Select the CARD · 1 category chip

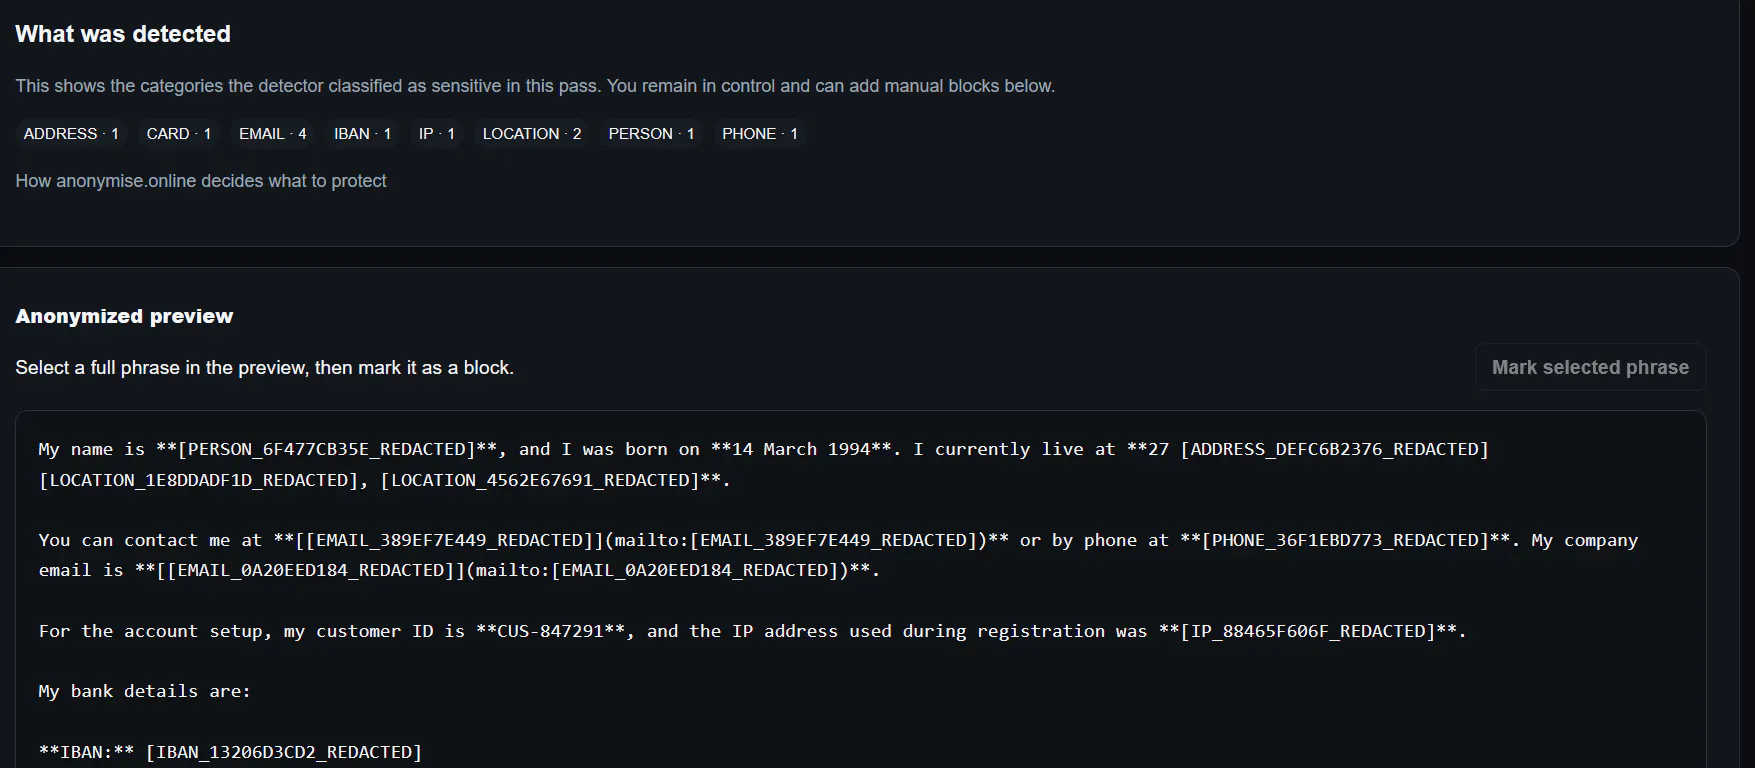pos(179,134)
